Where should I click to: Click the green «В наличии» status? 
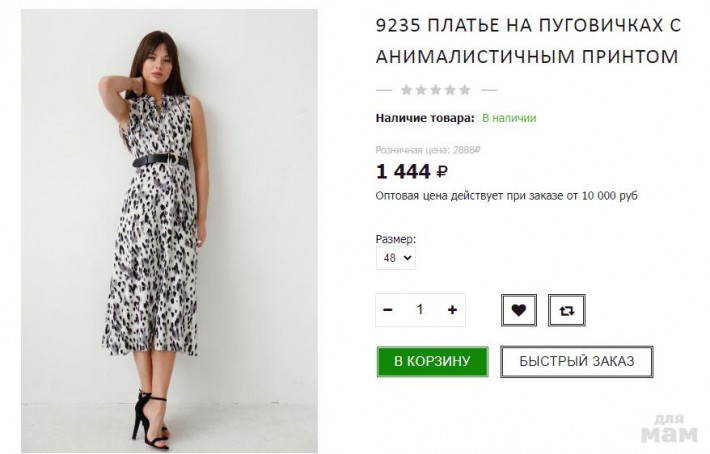[509, 118]
